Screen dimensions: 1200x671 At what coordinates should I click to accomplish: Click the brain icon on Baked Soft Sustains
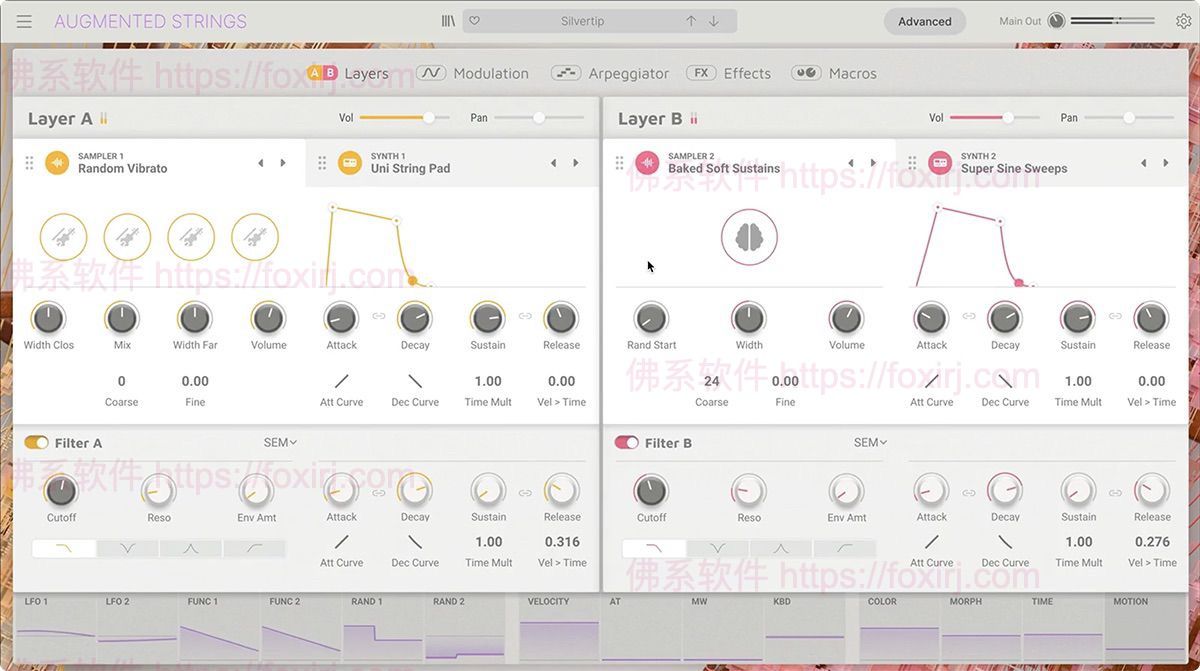(749, 237)
